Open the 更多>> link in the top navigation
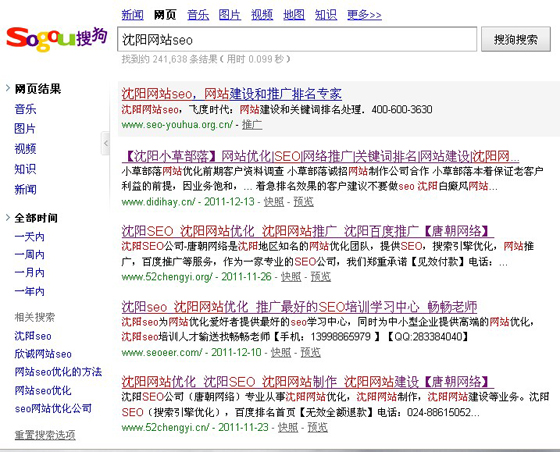Viewport: 560px width, 452px height. 364,15
